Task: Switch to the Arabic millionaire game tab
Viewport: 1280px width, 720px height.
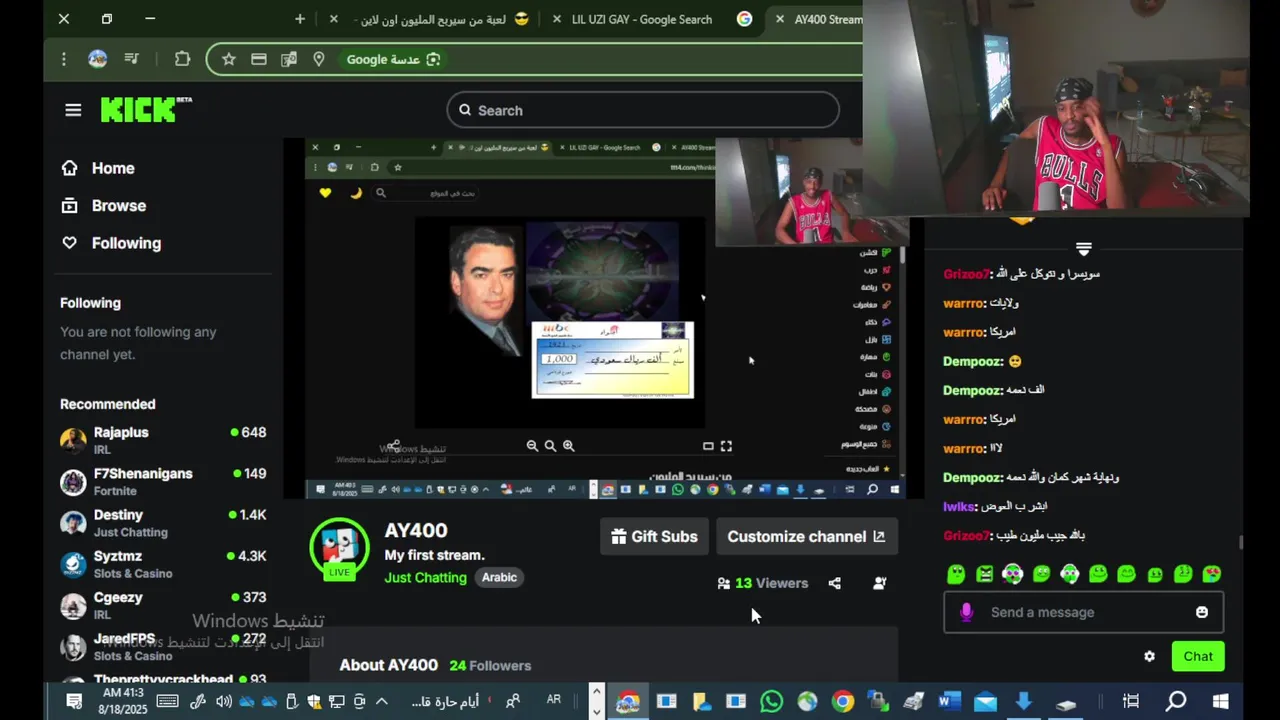Action: [443, 19]
